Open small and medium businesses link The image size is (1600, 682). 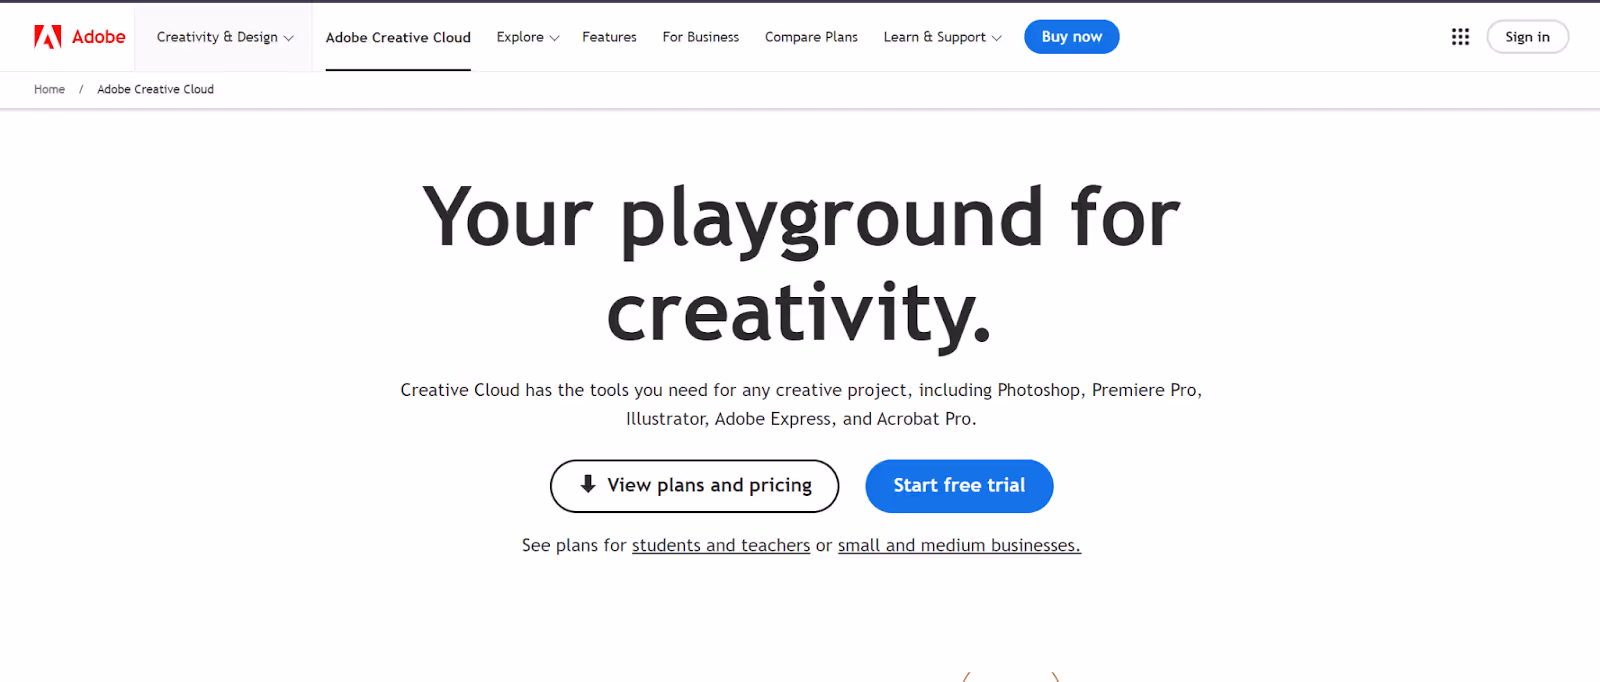[959, 545]
